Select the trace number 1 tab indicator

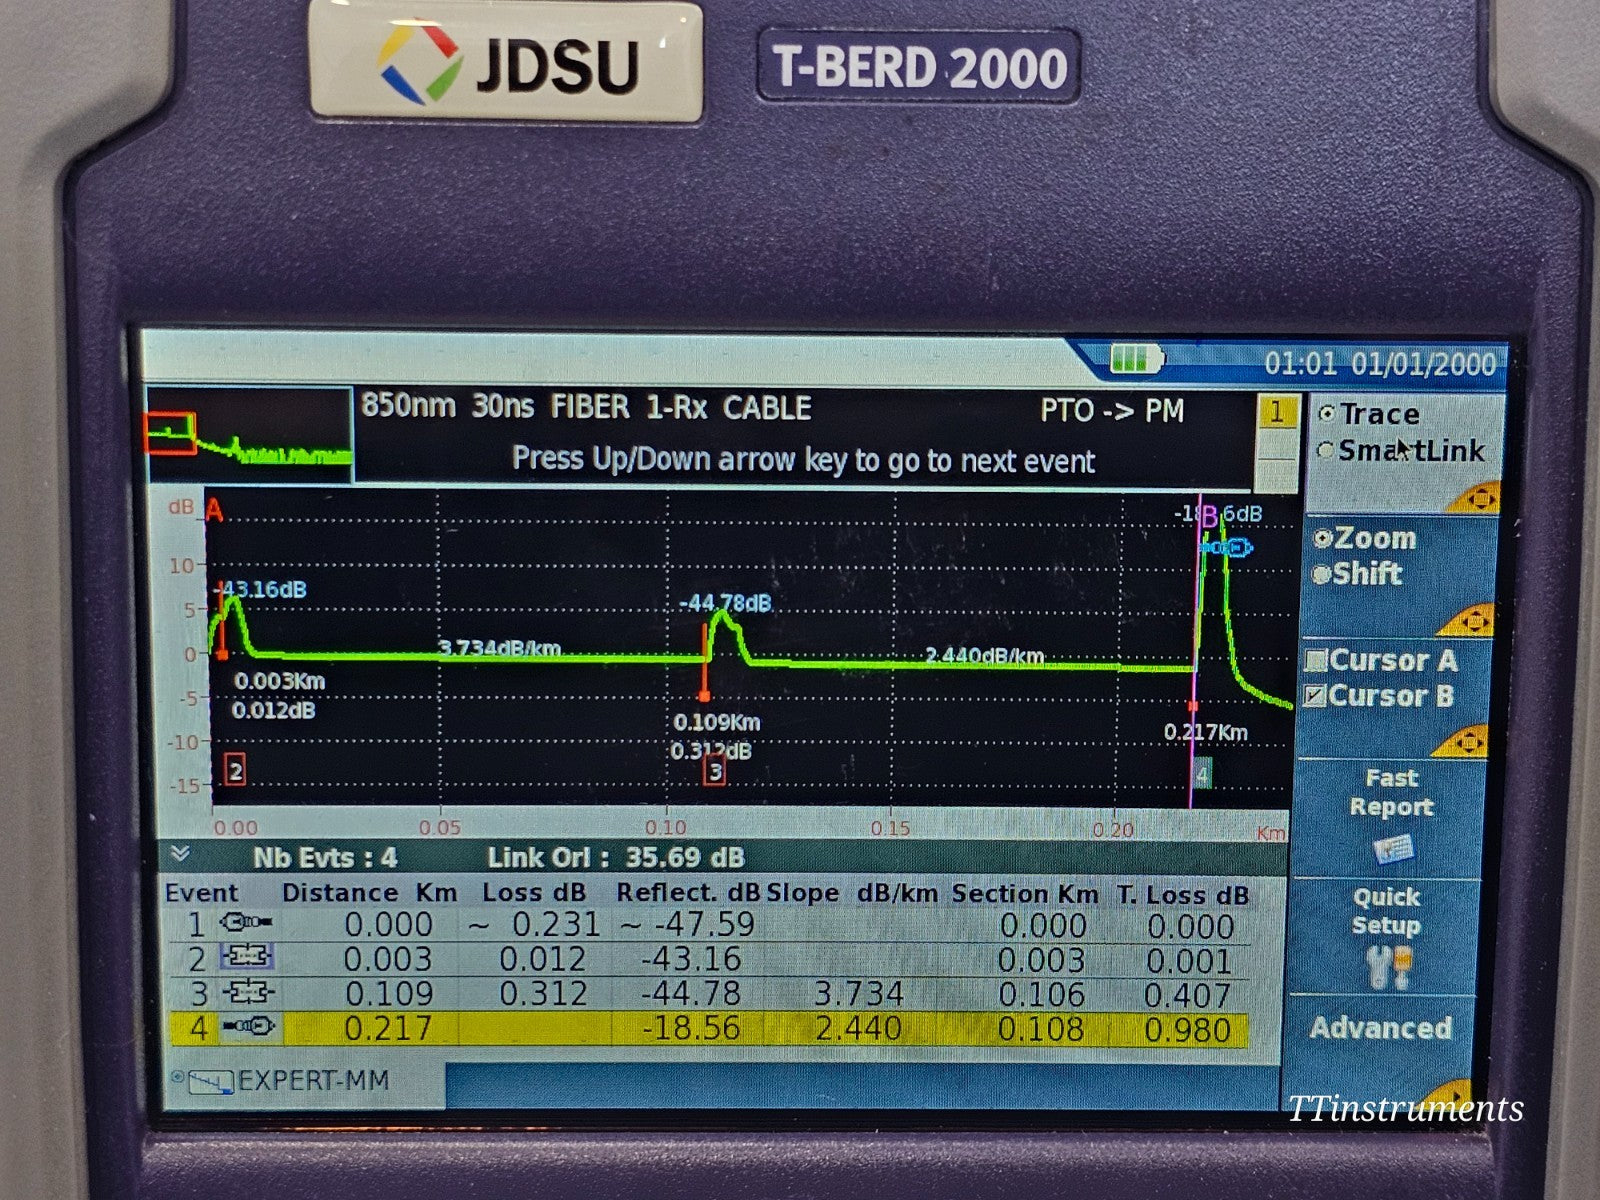point(1276,411)
